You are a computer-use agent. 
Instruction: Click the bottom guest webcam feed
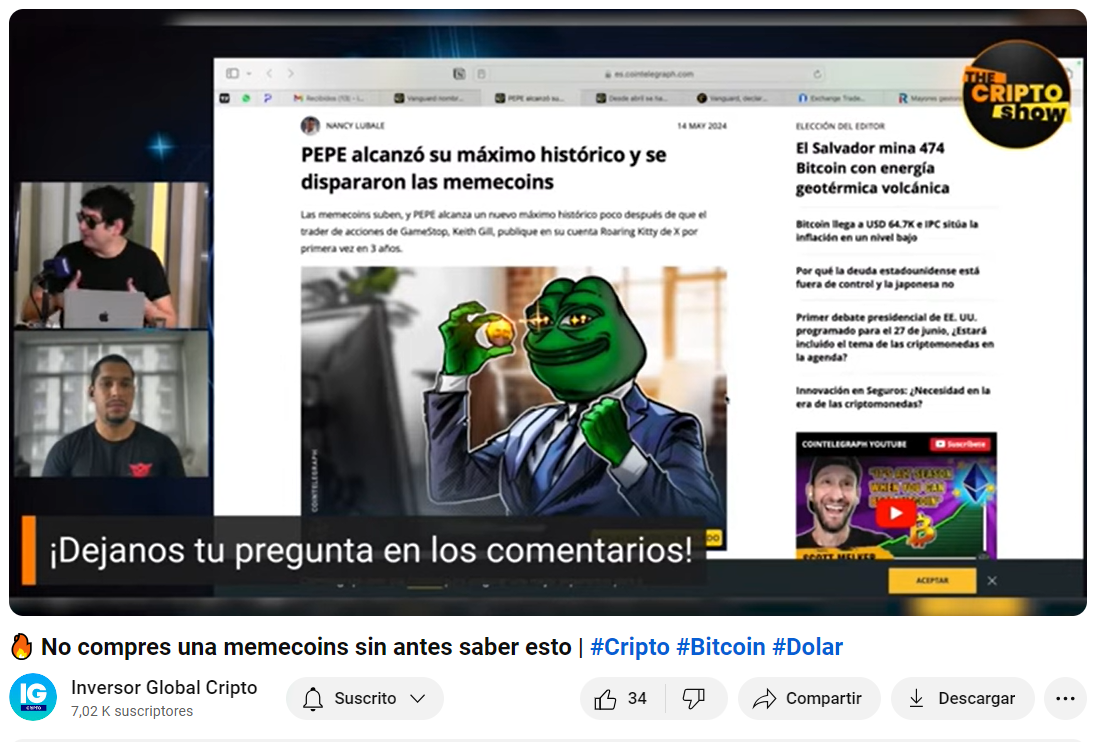(112, 404)
